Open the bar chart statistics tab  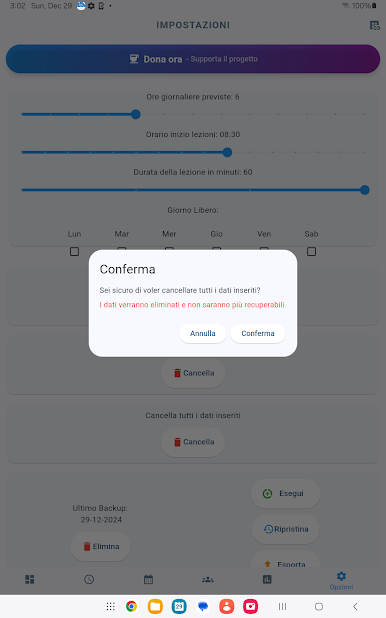(267, 579)
